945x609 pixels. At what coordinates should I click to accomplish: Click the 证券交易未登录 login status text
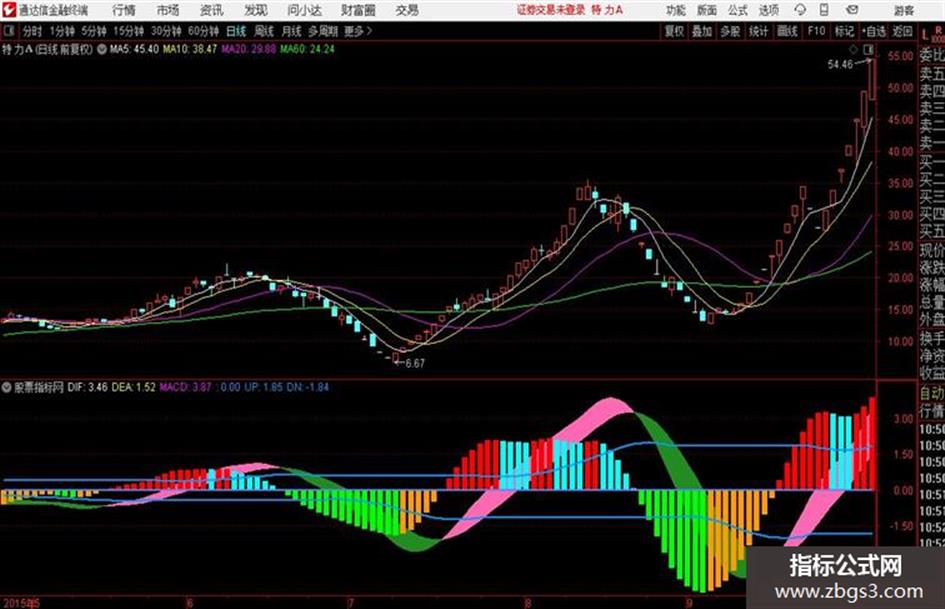551,10
